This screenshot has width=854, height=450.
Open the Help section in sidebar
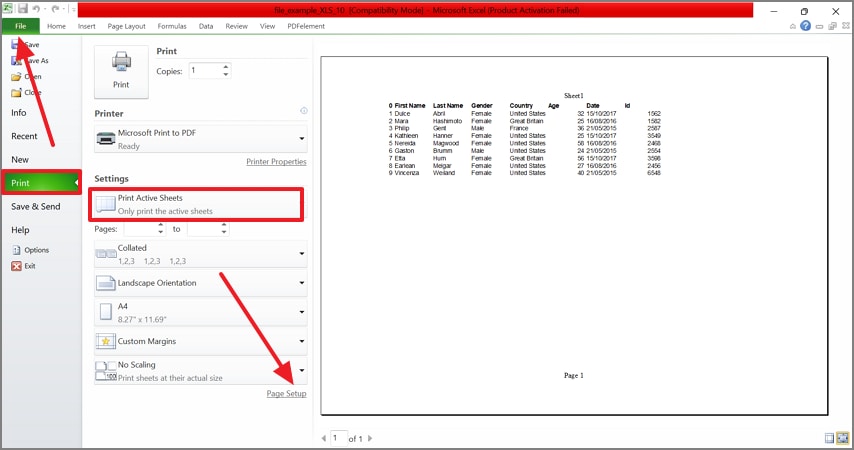(20, 230)
